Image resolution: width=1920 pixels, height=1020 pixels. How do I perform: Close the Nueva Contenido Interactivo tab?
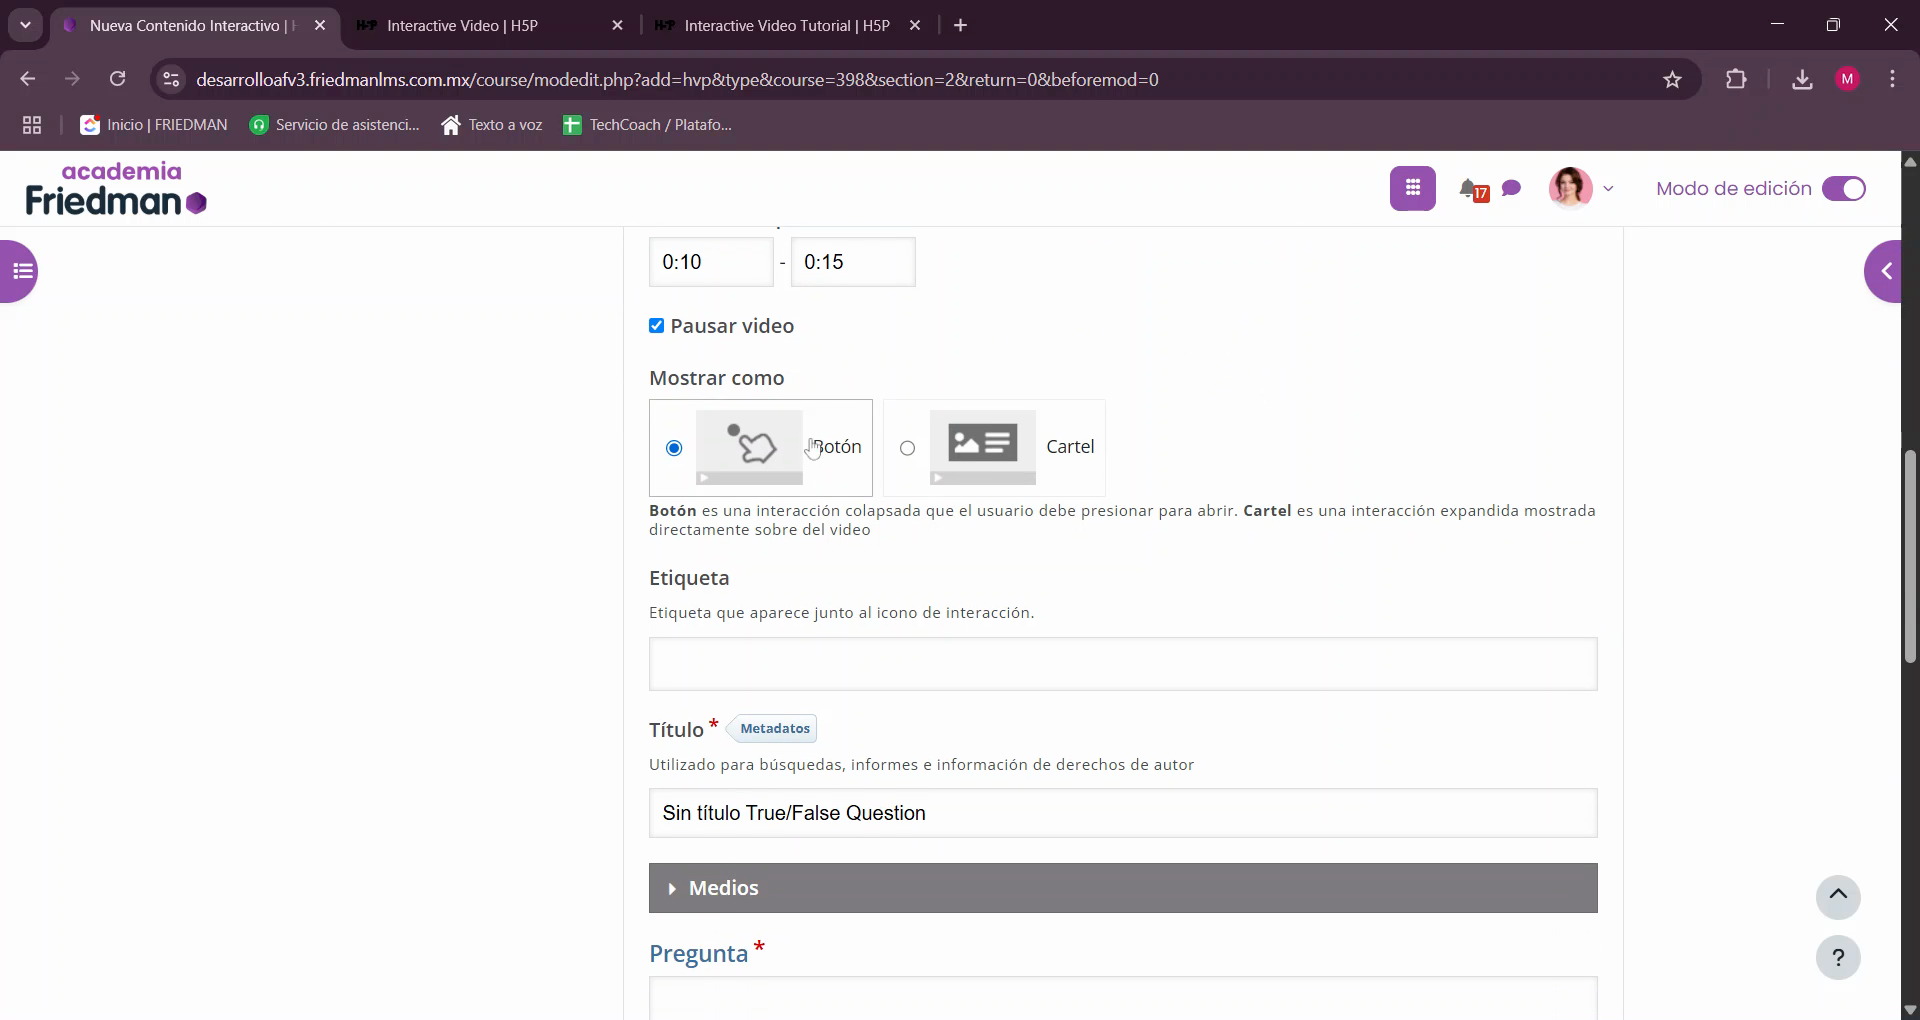pos(320,26)
